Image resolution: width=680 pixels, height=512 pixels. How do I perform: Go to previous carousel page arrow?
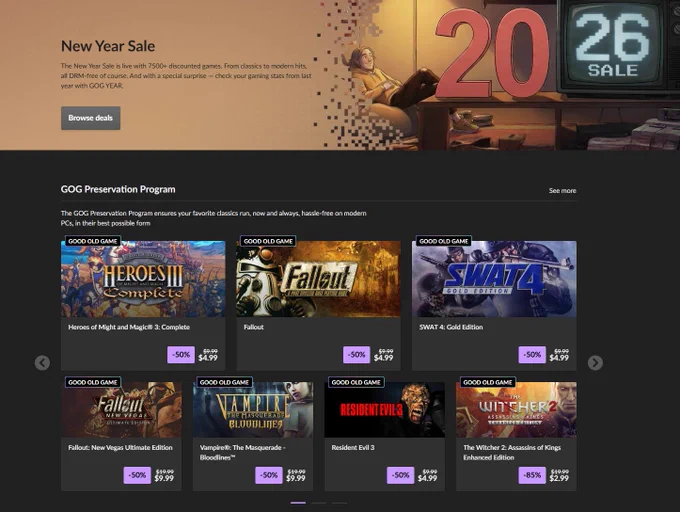[42, 363]
